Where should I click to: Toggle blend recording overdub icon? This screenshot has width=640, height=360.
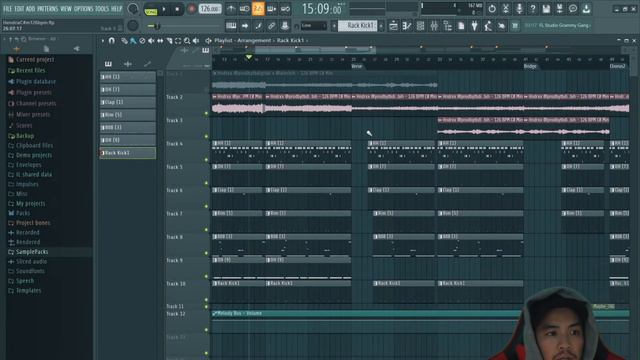(271, 9)
